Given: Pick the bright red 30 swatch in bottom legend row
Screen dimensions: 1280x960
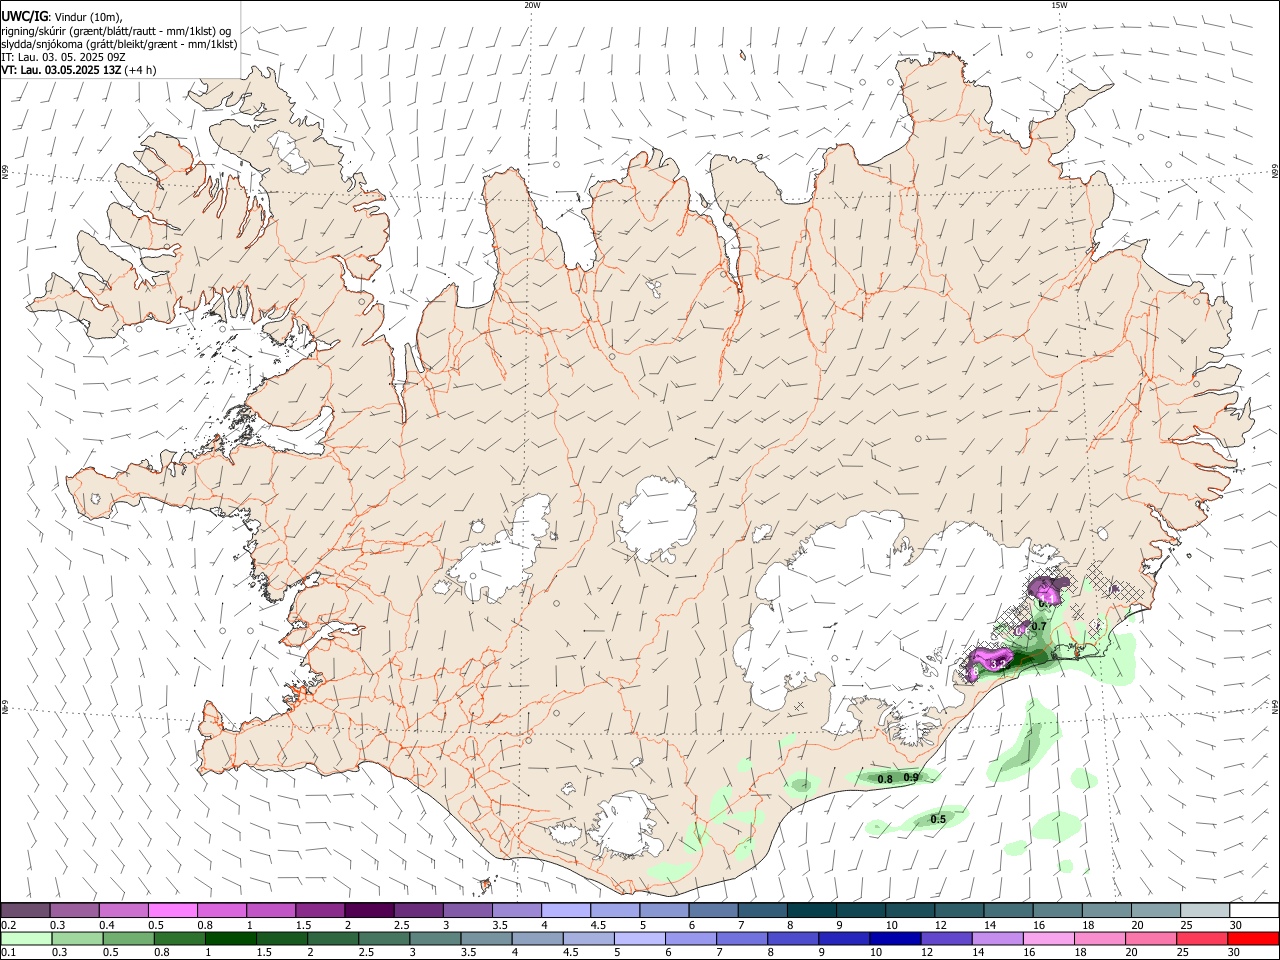Looking at the screenshot, I should [1253, 938].
